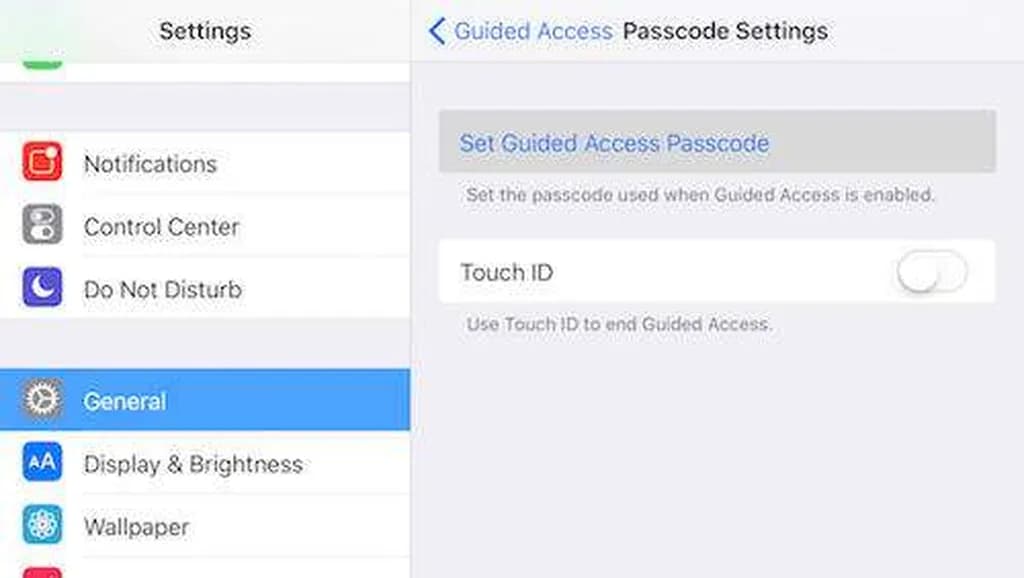Tap the back chevron arrow
Image resolution: width=1024 pixels, height=578 pixels.
[437, 31]
